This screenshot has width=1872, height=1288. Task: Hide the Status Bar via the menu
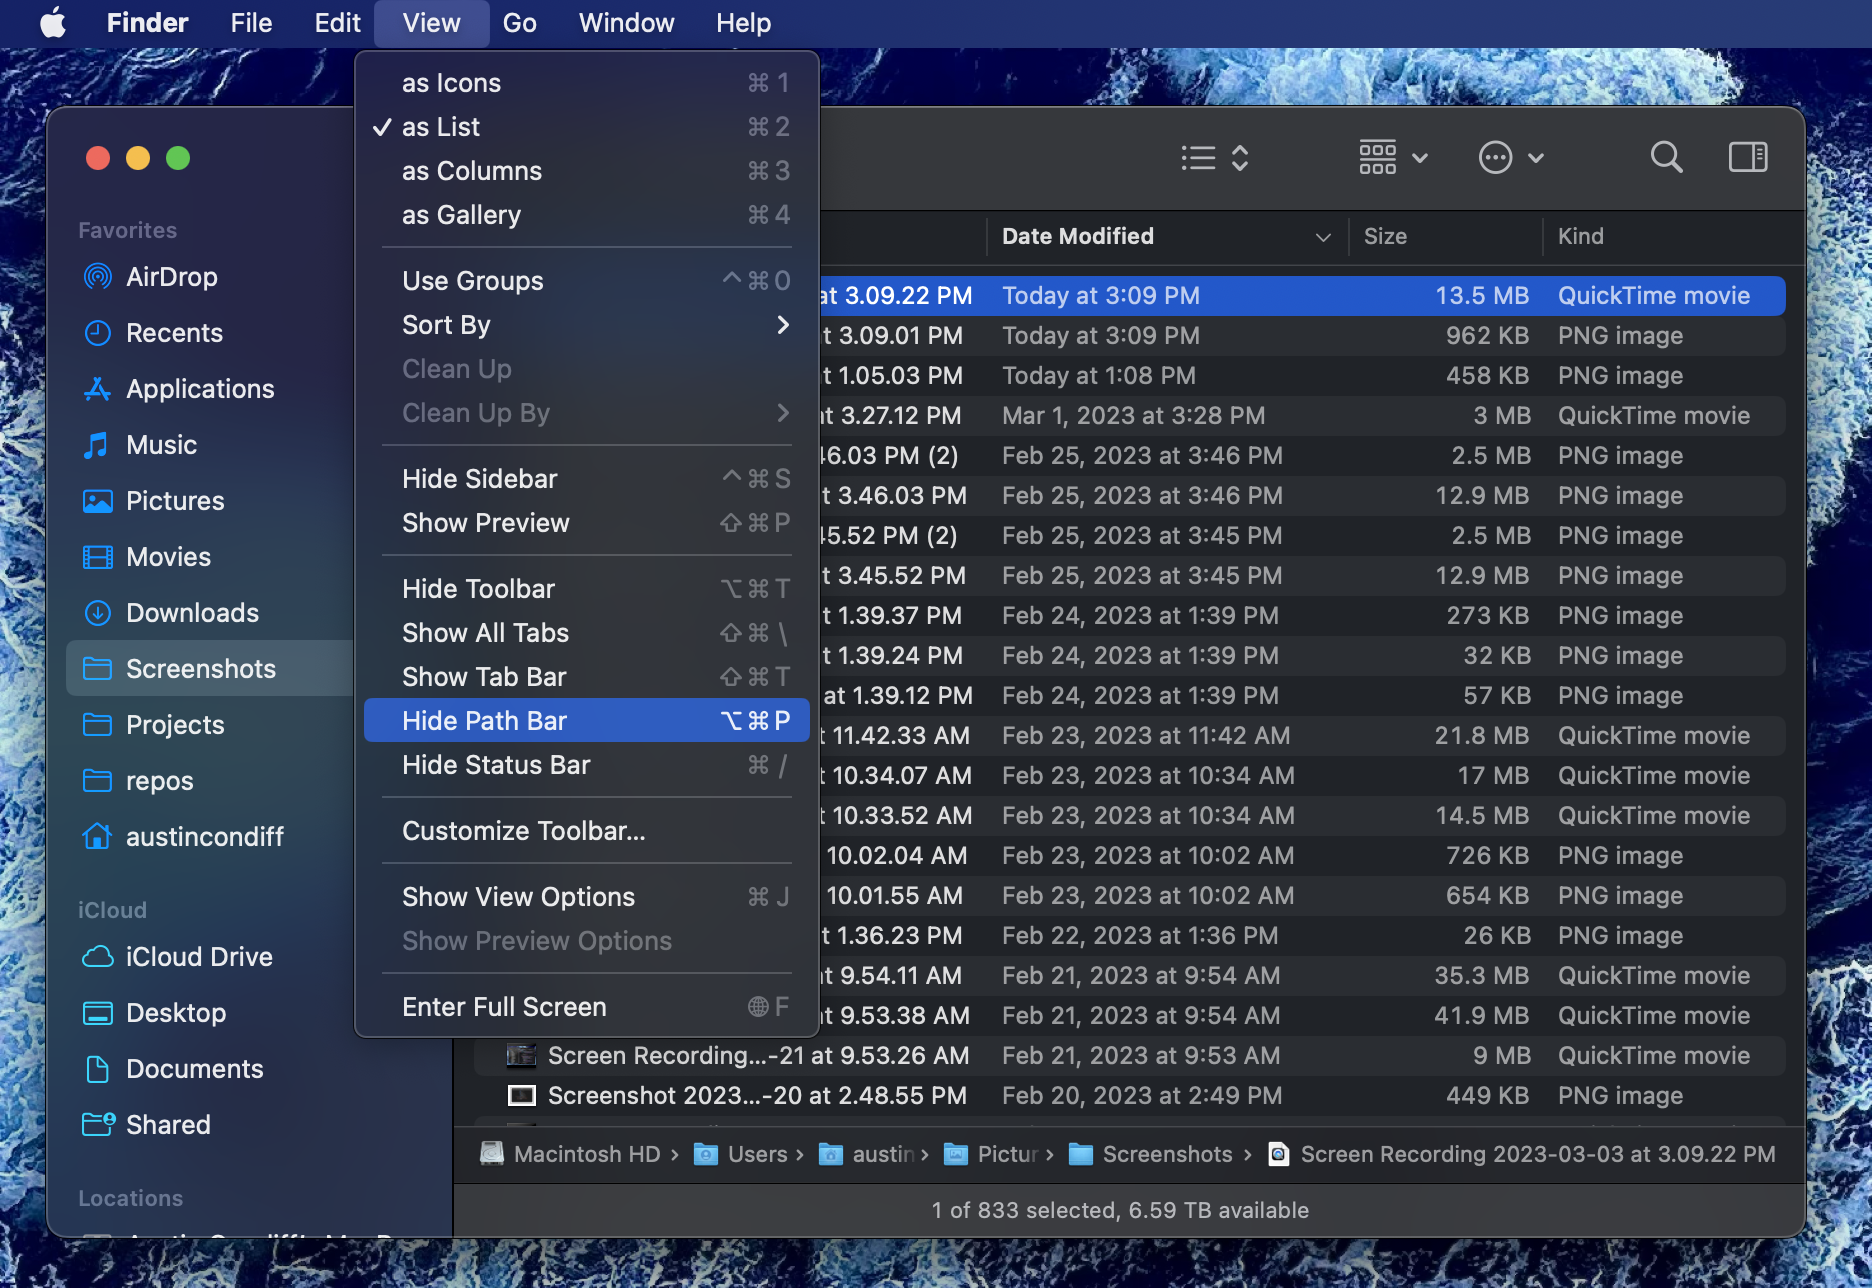[496, 765]
